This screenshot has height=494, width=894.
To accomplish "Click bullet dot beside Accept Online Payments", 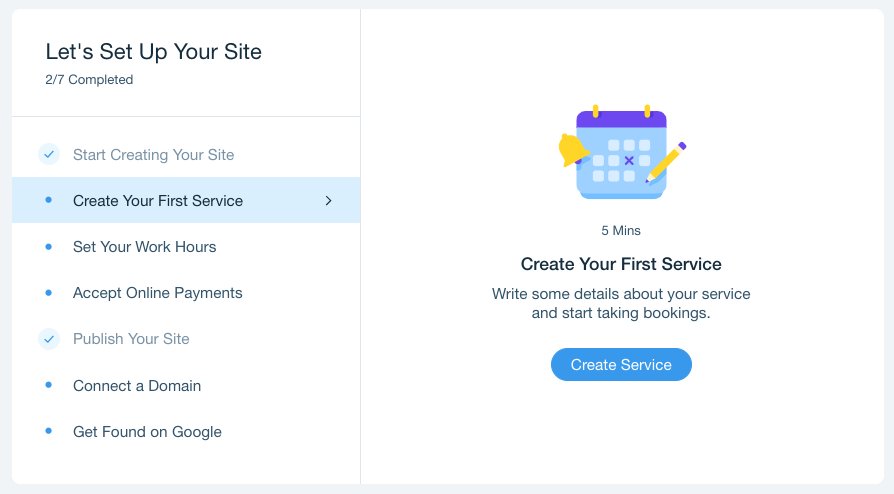I will point(48,293).
